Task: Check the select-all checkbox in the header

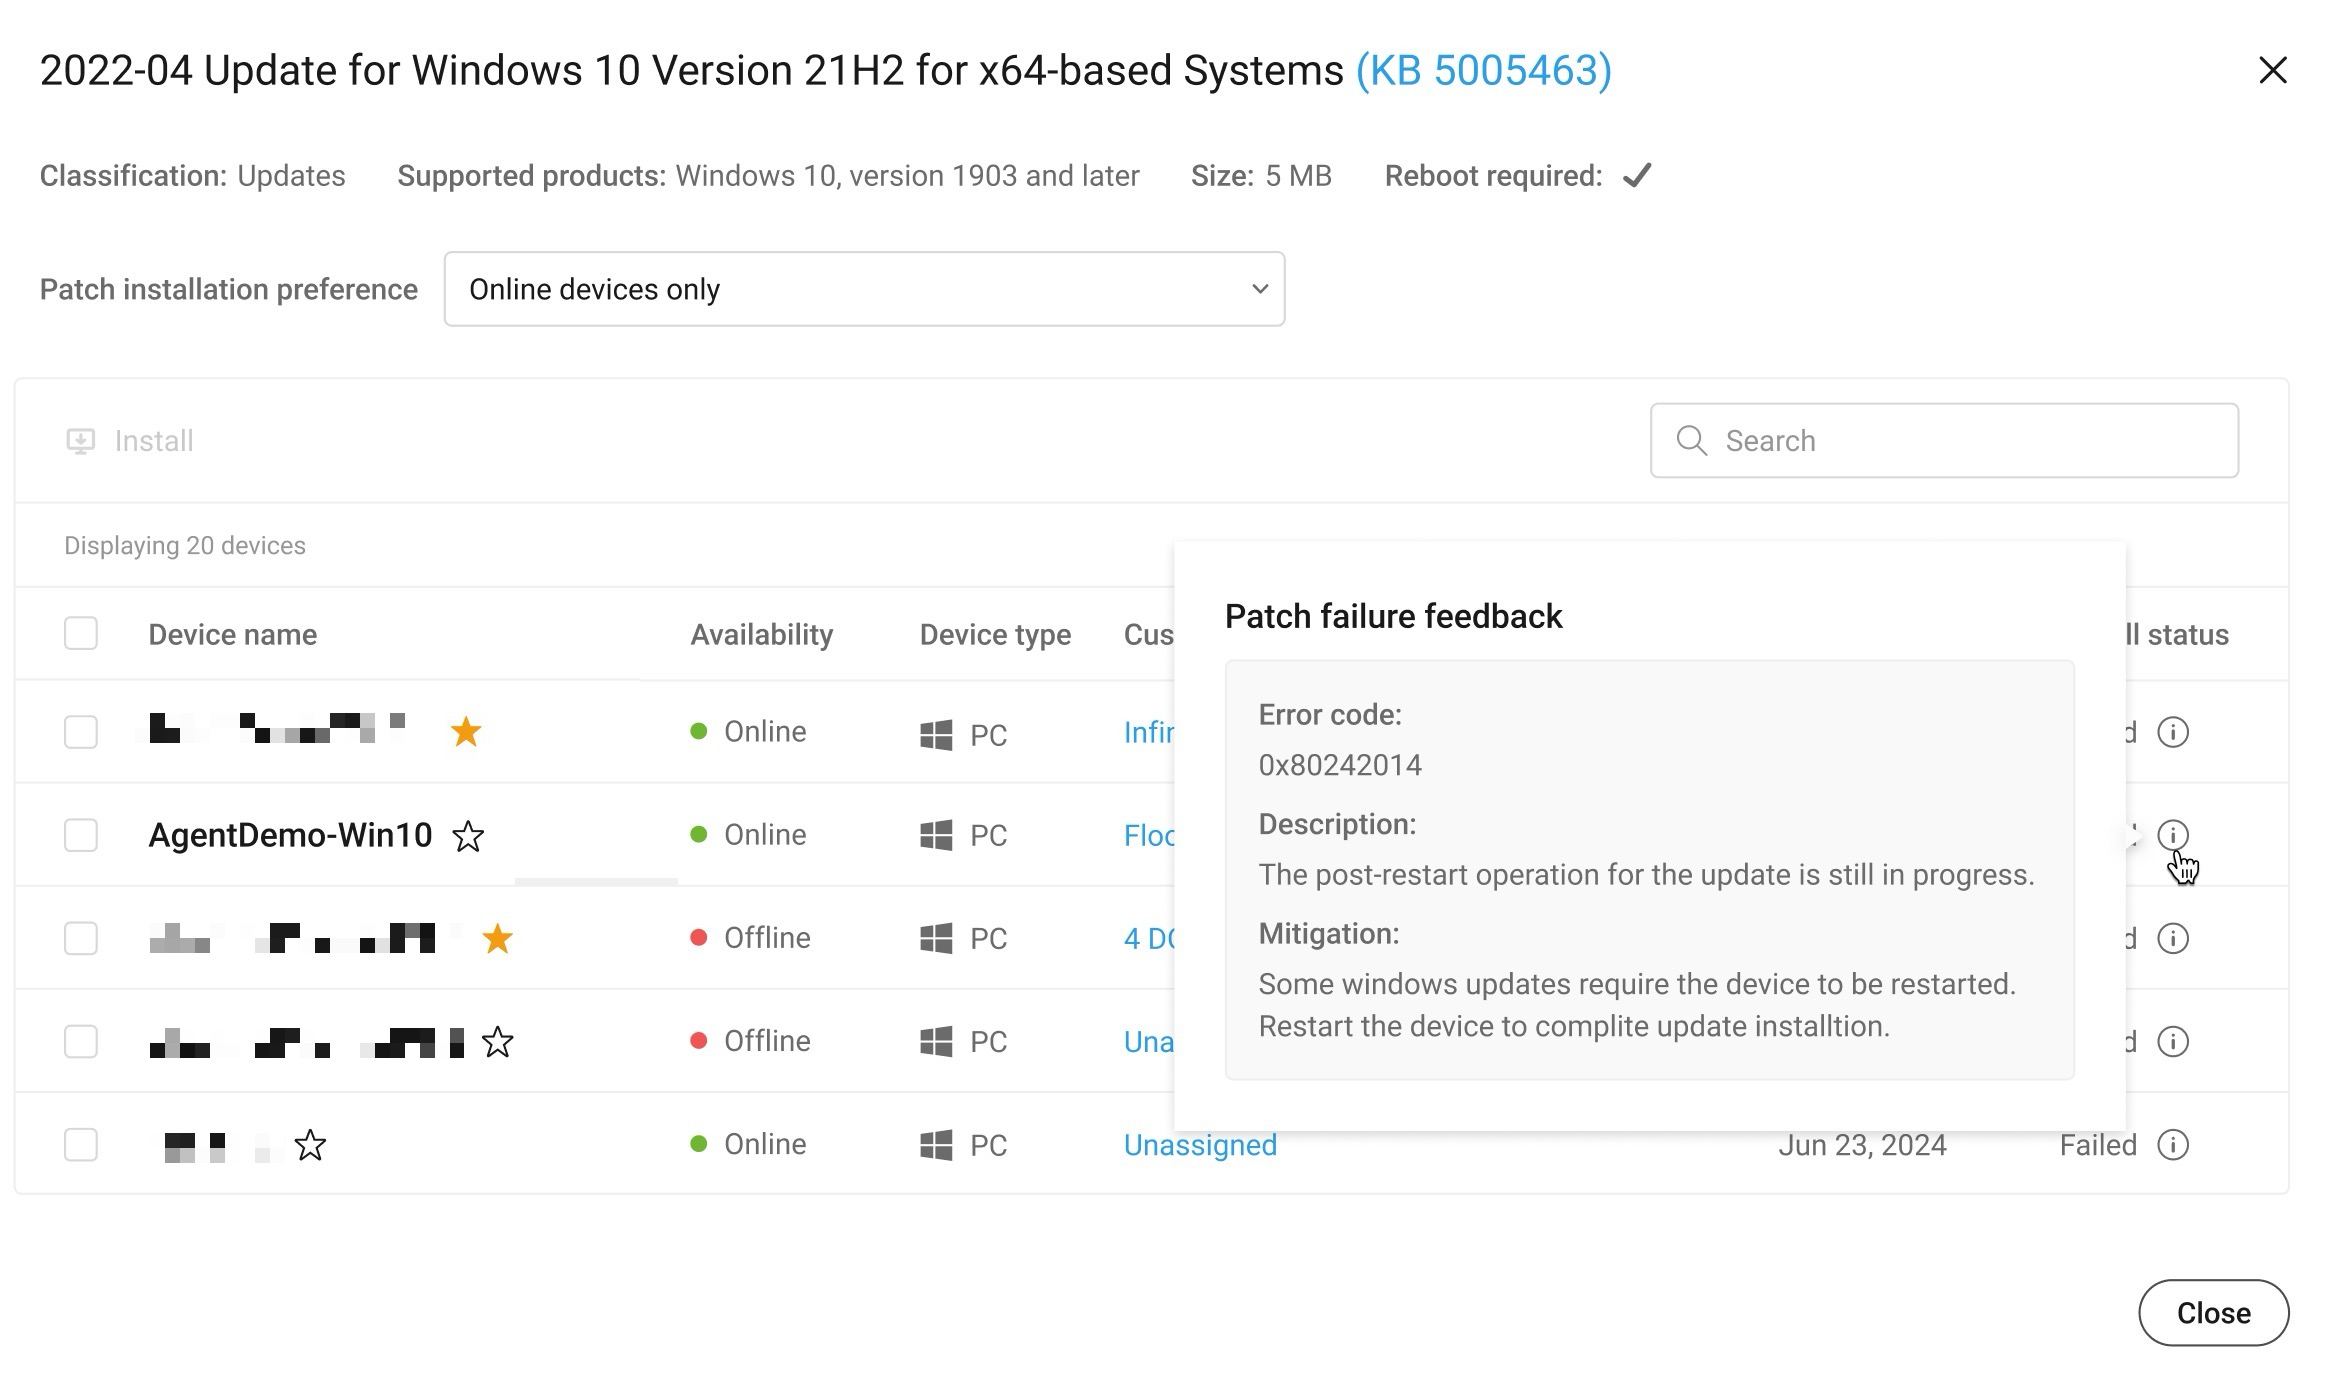Action: pos(81,634)
